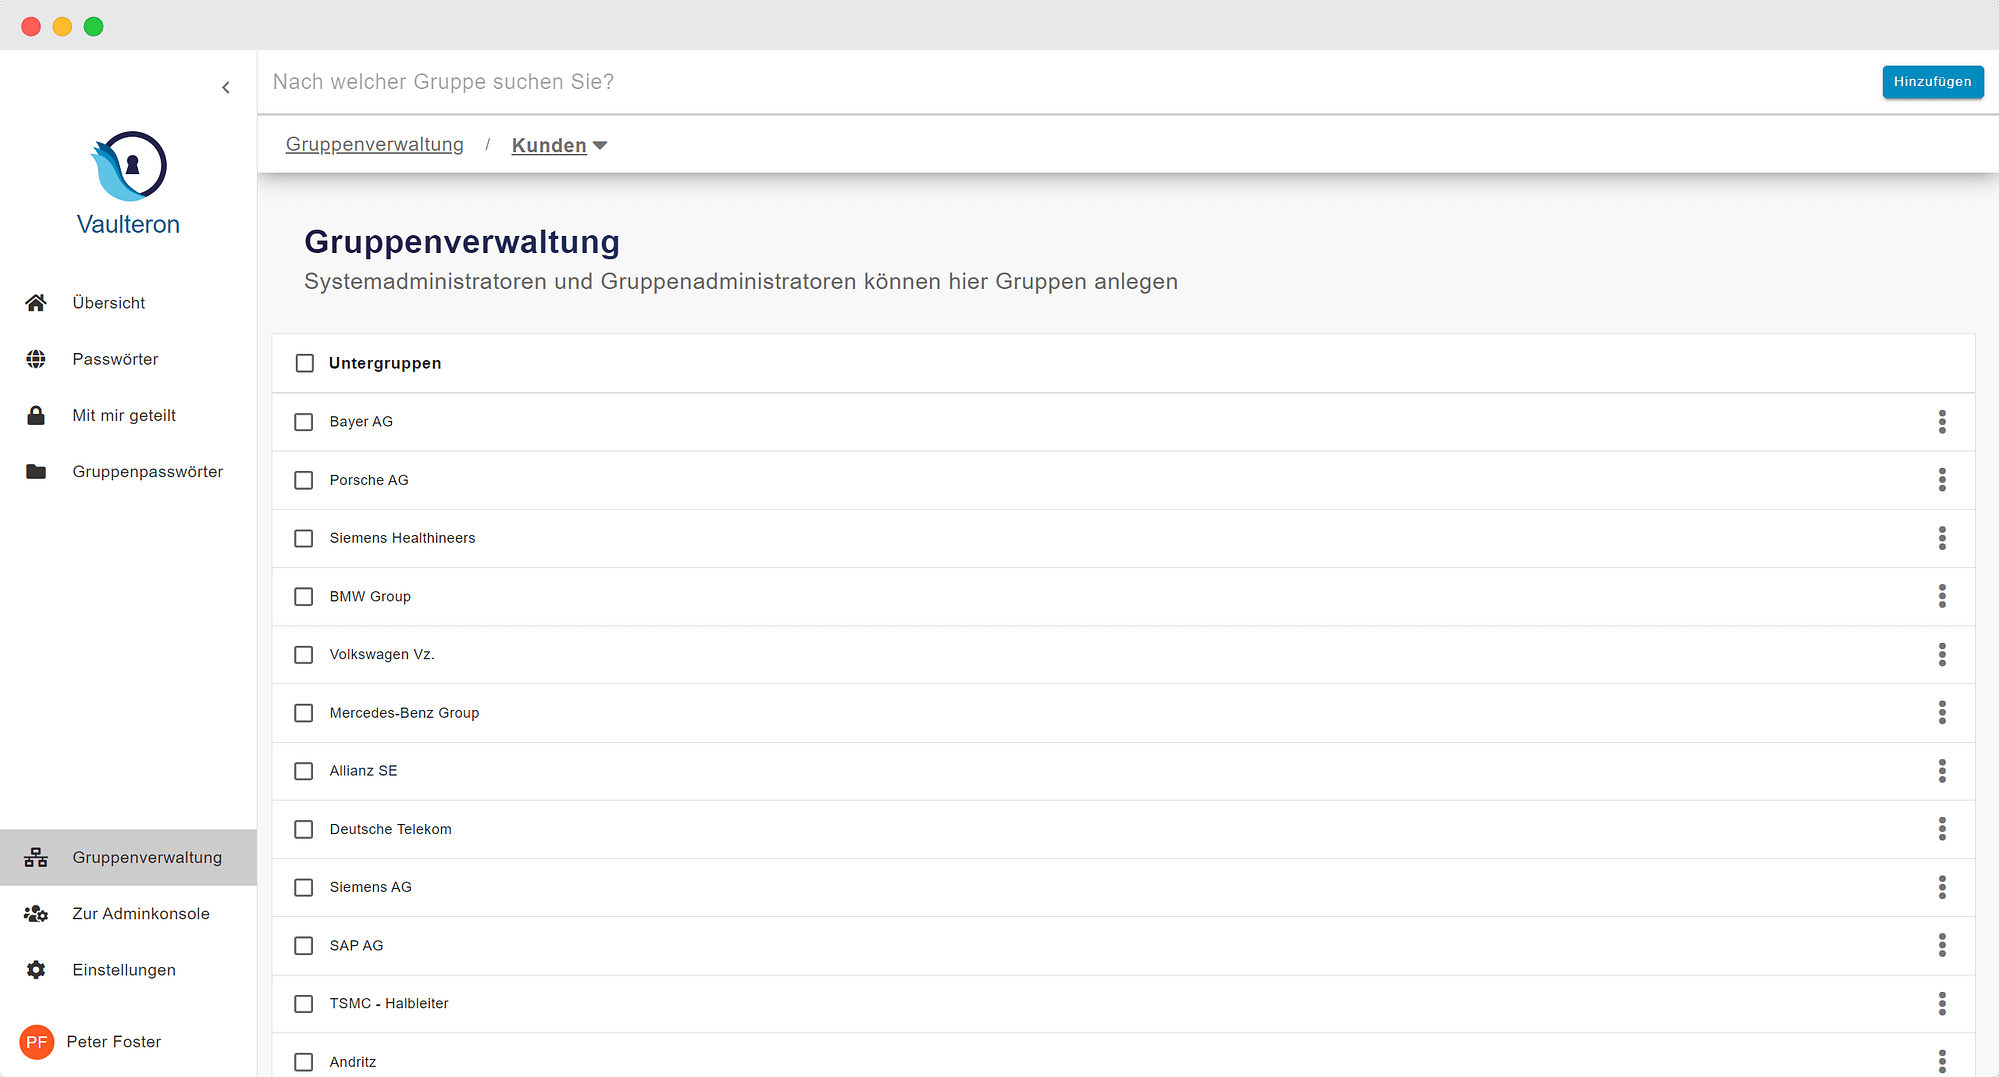1999x1077 pixels.
Task: Open options menu for Volkswagen Vz.
Action: pyautogui.click(x=1942, y=655)
